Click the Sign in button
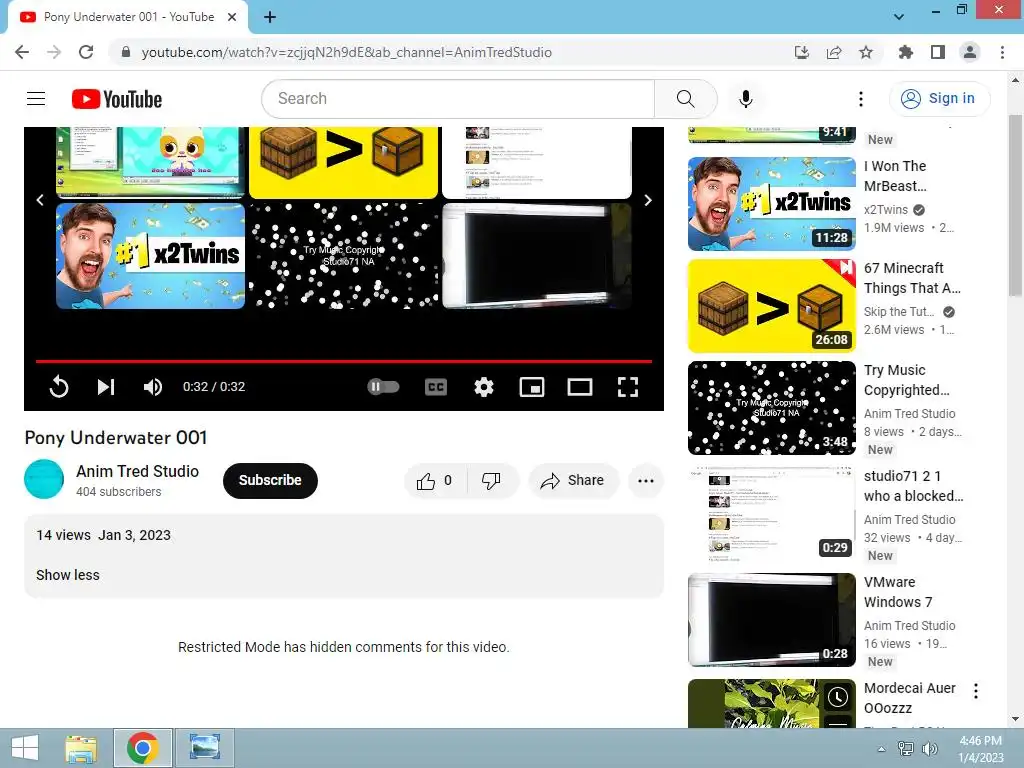 click(x=939, y=99)
